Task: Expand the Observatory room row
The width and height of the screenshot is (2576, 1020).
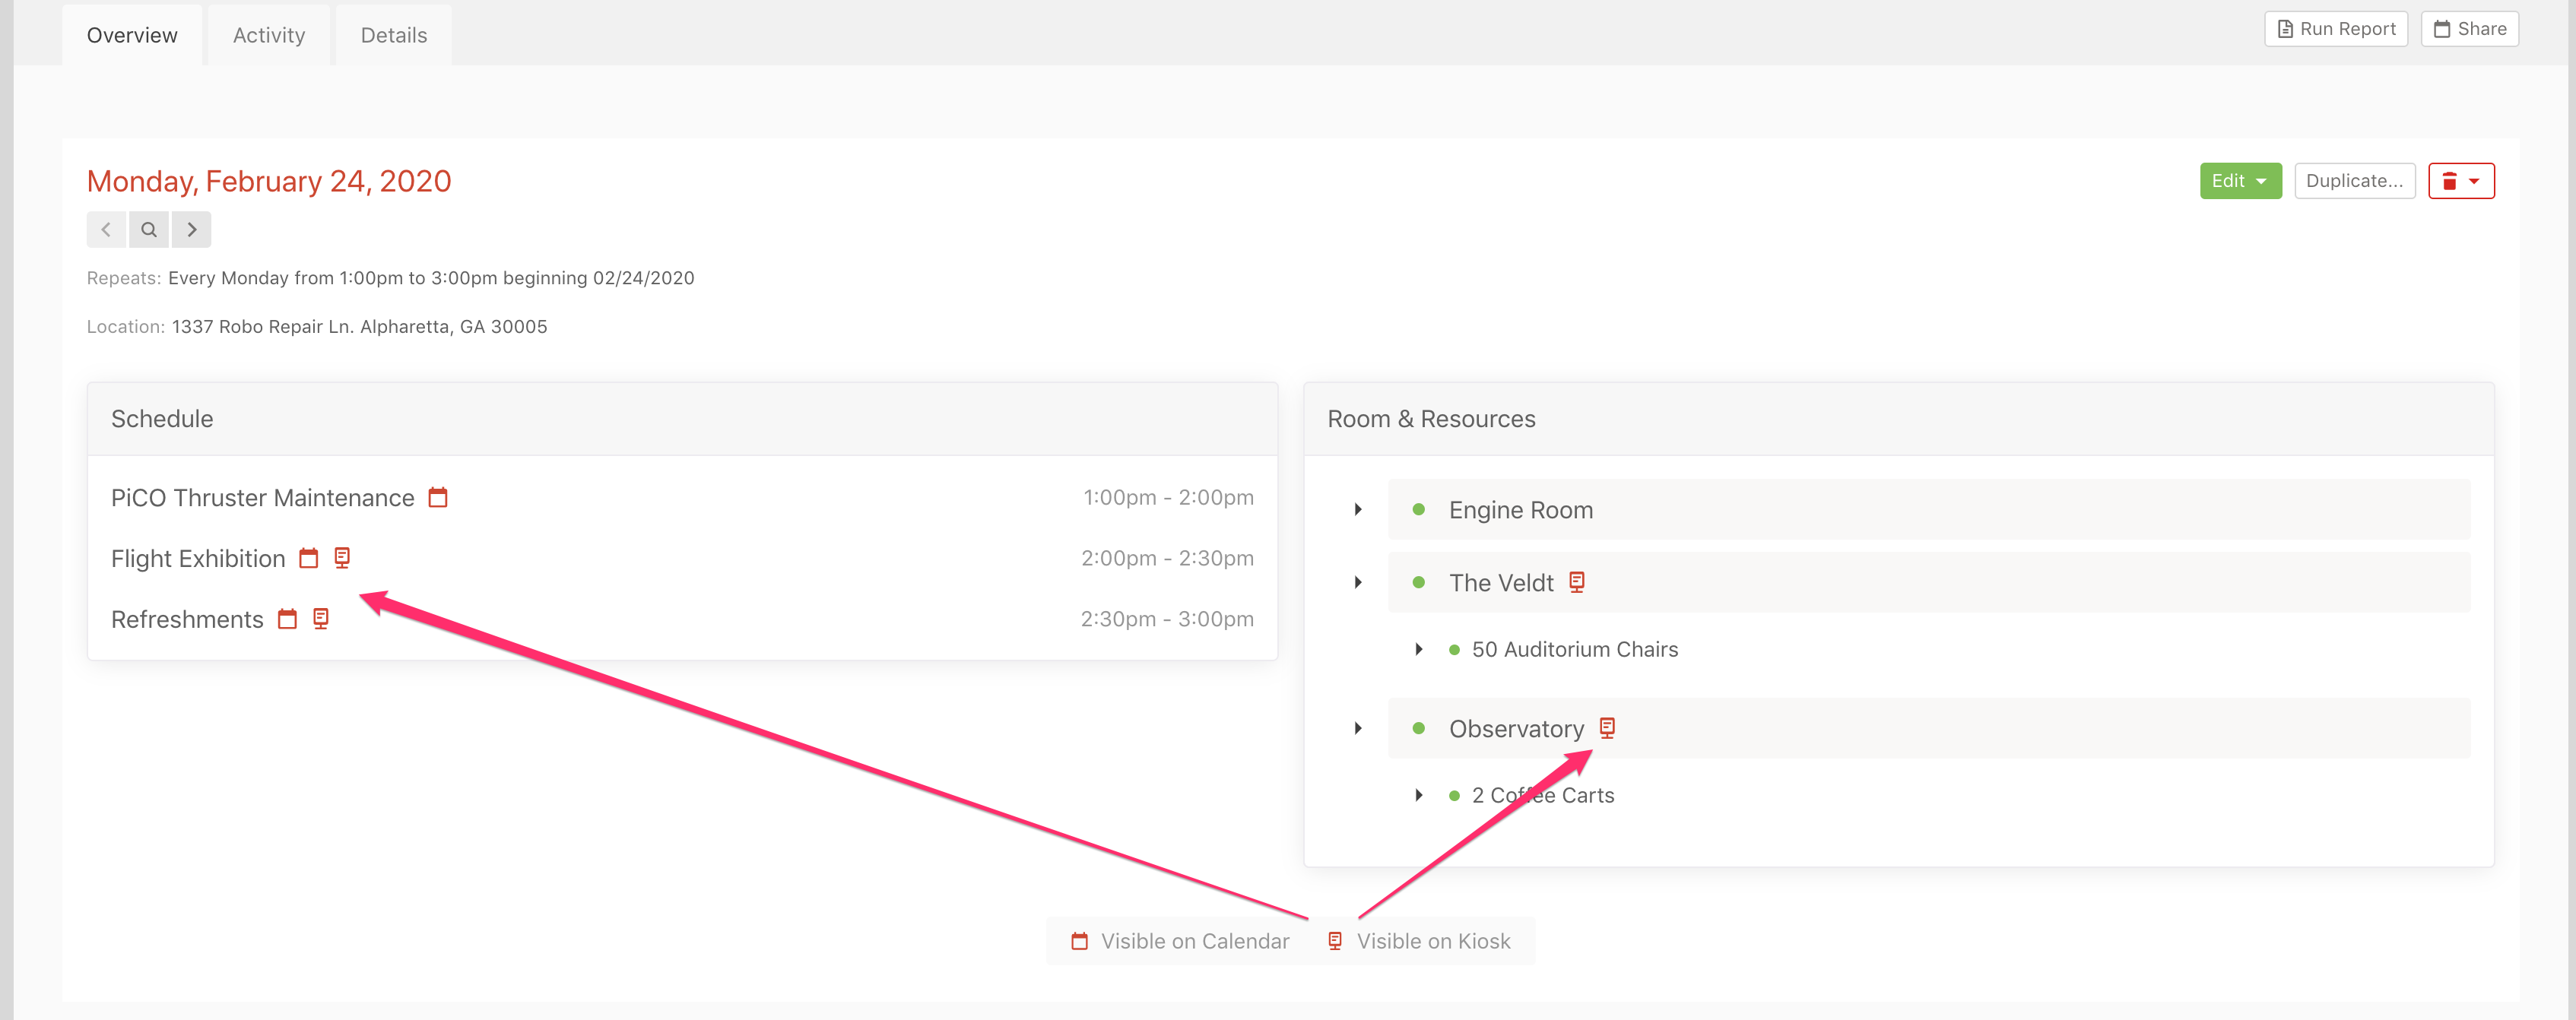Action: [x=1358, y=729]
